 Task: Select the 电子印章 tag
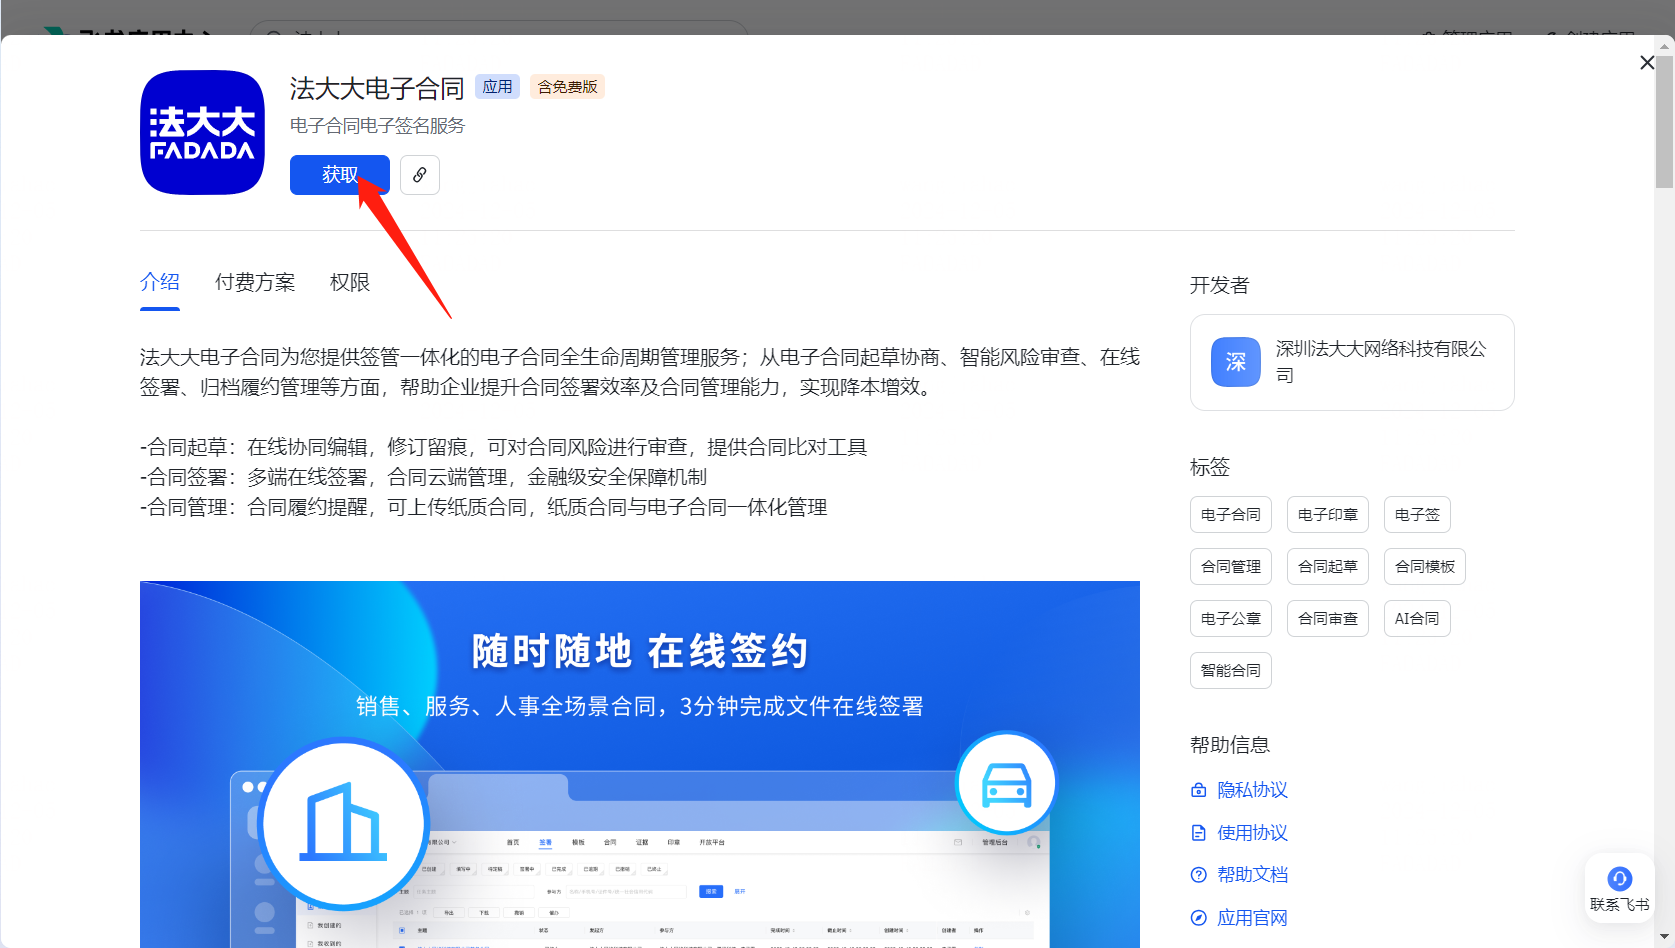pos(1328,514)
